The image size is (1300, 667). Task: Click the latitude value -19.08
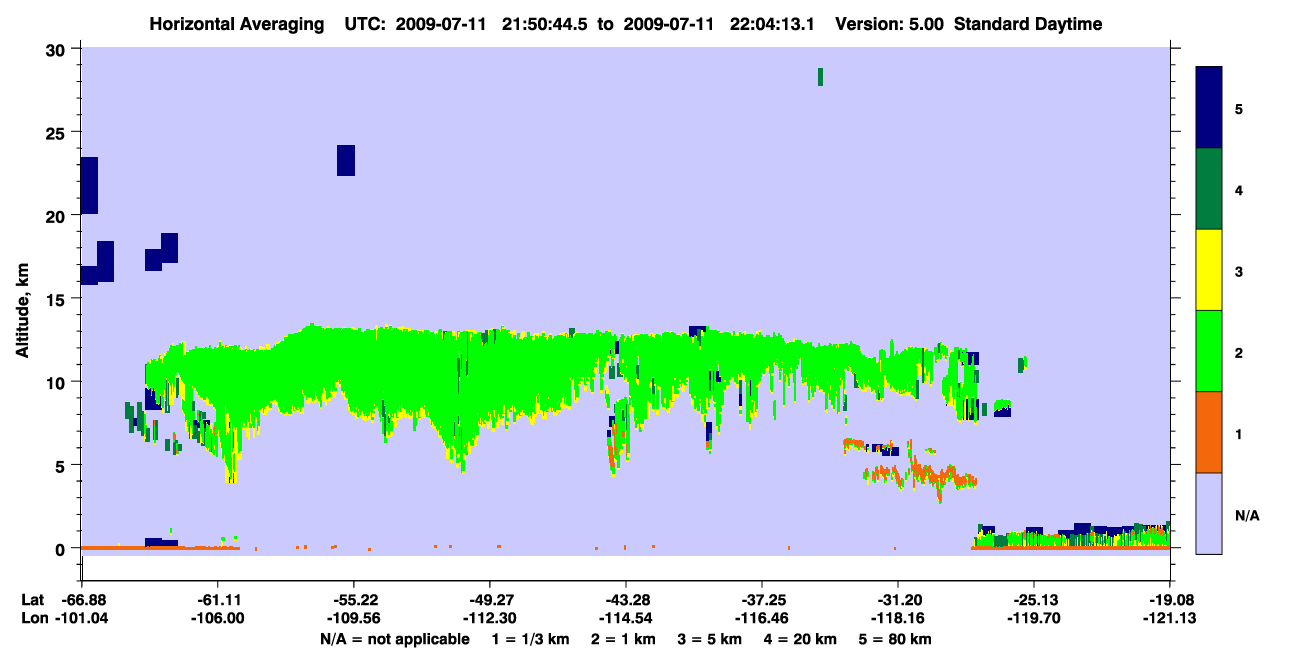coord(1170,600)
